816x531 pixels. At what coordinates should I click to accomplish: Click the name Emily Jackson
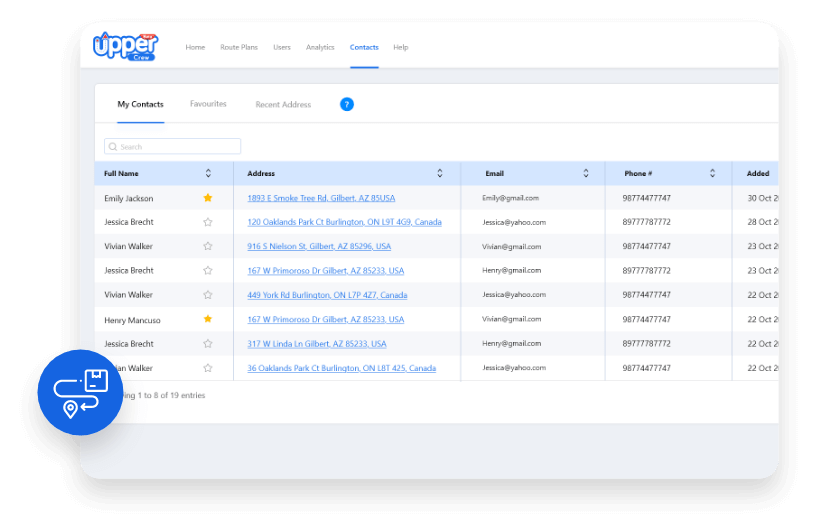point(129,198)
